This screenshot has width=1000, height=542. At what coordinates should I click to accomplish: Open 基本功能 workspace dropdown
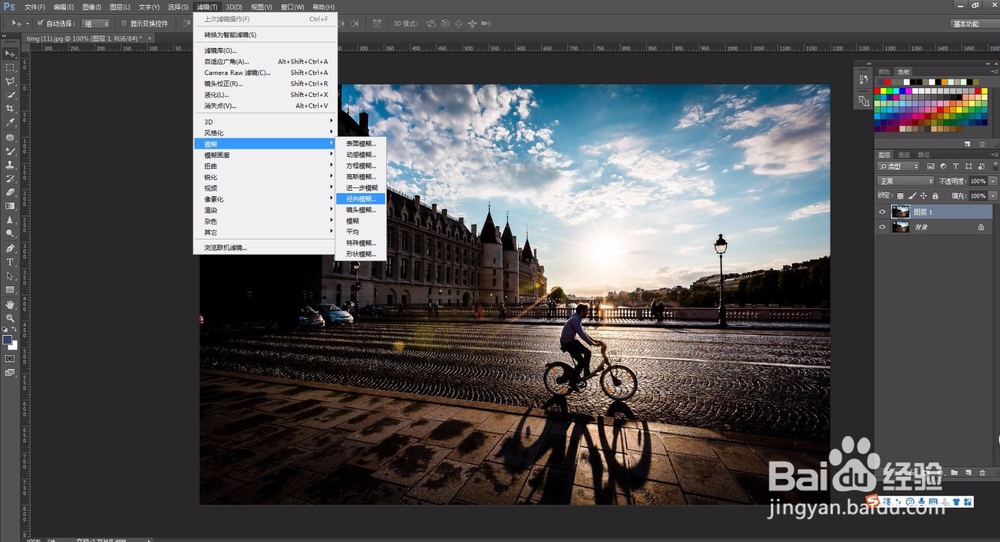coord(973,24)
